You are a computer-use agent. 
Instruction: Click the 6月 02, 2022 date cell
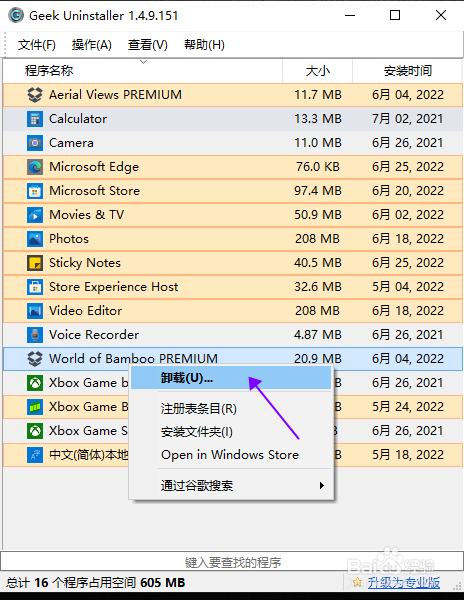[408, 215]
